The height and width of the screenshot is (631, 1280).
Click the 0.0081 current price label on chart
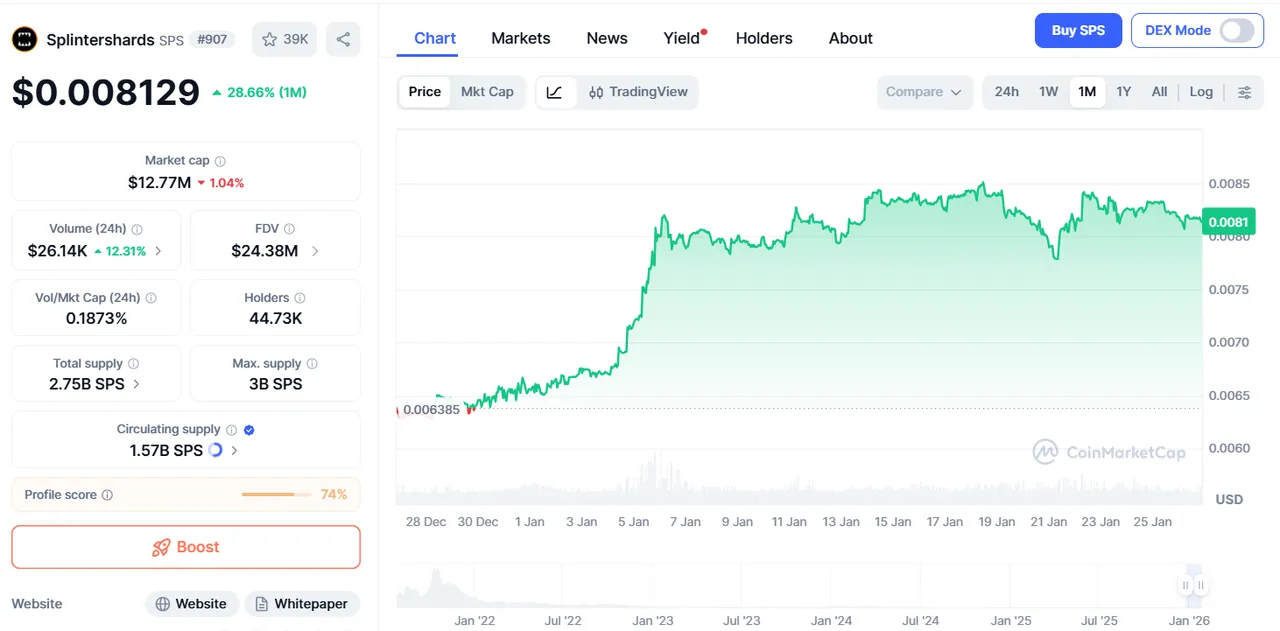(x=1228, y=222)
